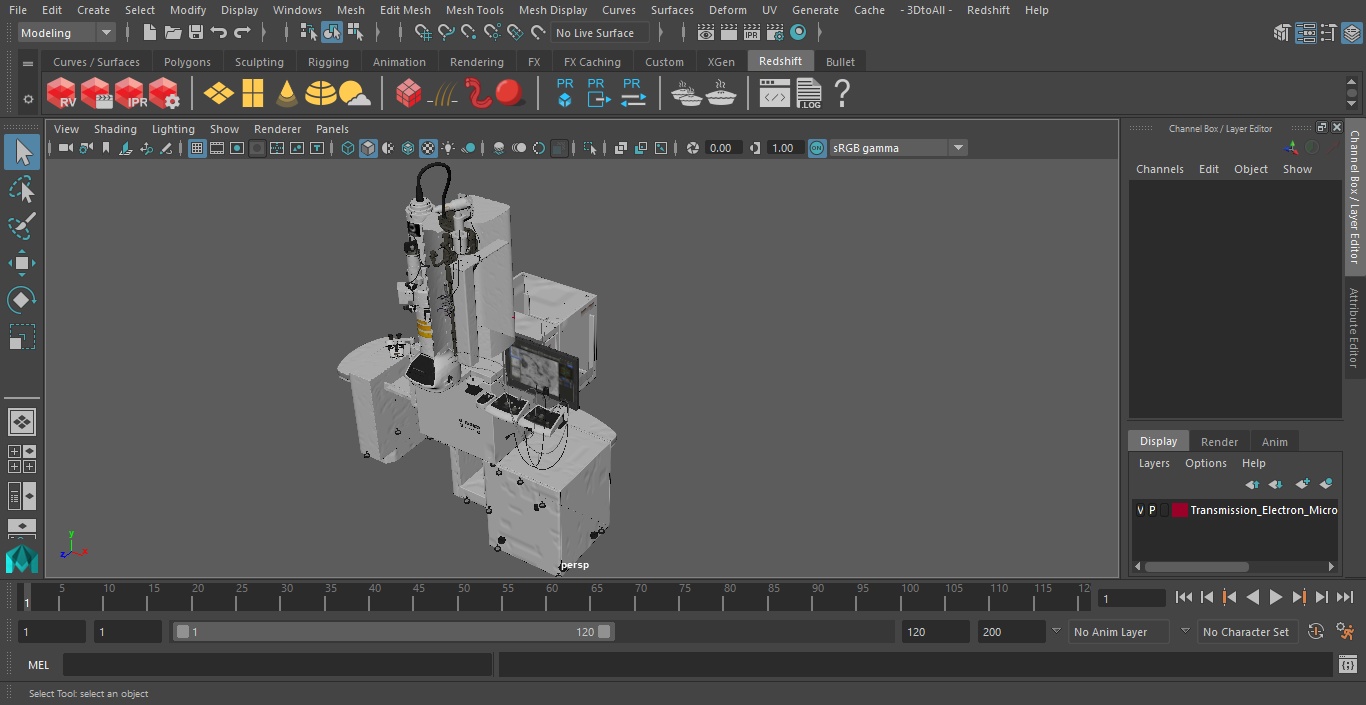Activate the Rotate tool
Screen dimensions: 1366x705
(x=21, y=300)
